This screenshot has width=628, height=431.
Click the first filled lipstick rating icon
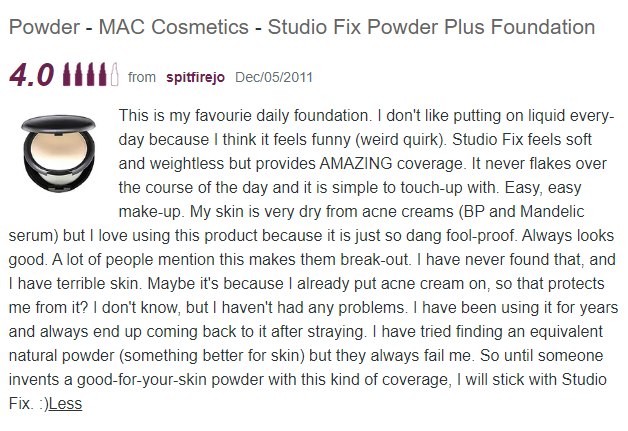(67, 74)
